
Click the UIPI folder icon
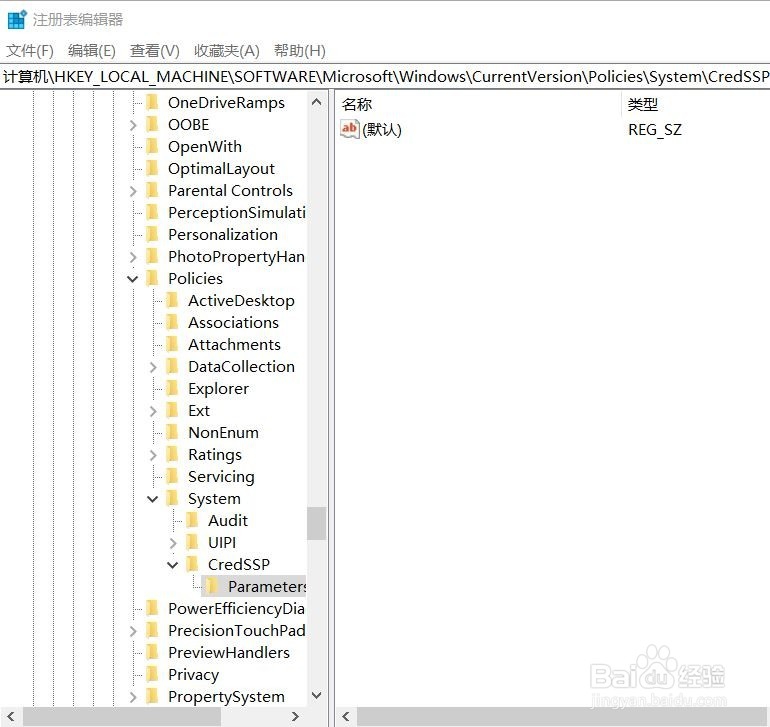(x=192, y=542)
